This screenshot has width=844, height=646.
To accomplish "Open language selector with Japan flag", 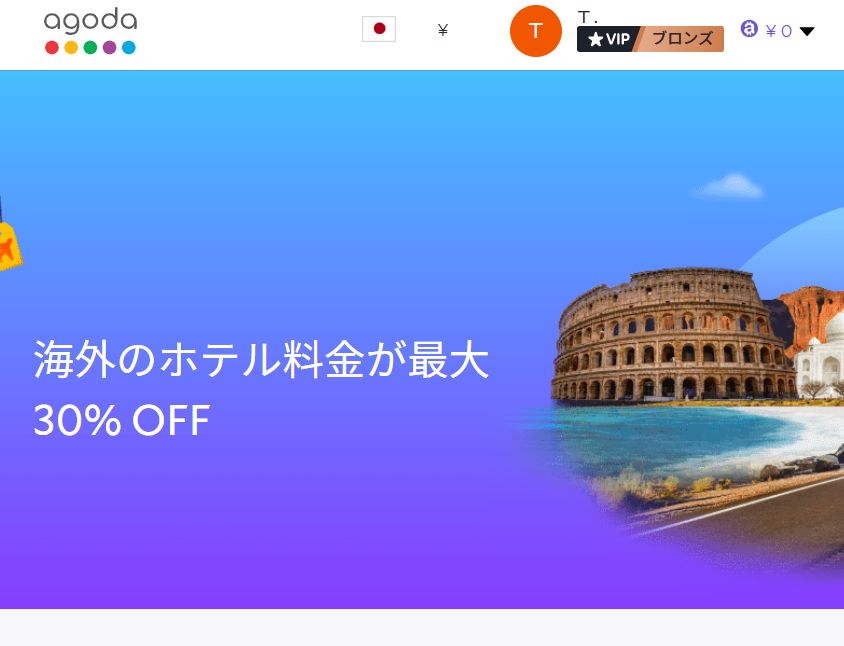I will pos(379,29).
